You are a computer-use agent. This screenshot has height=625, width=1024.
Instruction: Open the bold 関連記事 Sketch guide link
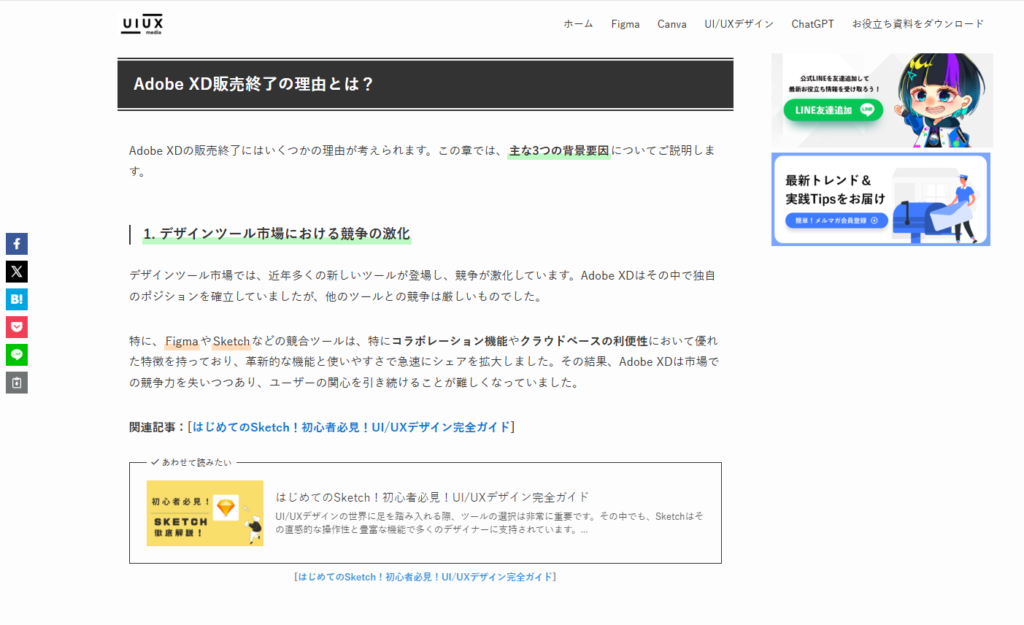coord(351,427)
